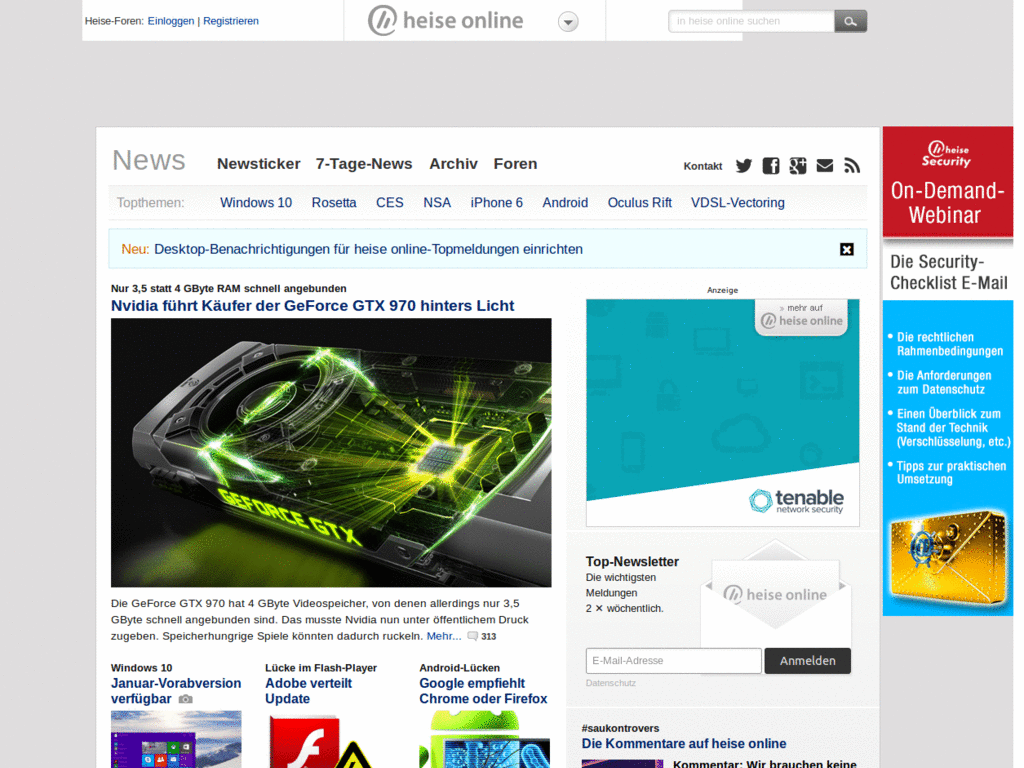Click the email envelope icon in header
Image resolution: width=1024 pixels, height=768 pixels.
[825, 166]
